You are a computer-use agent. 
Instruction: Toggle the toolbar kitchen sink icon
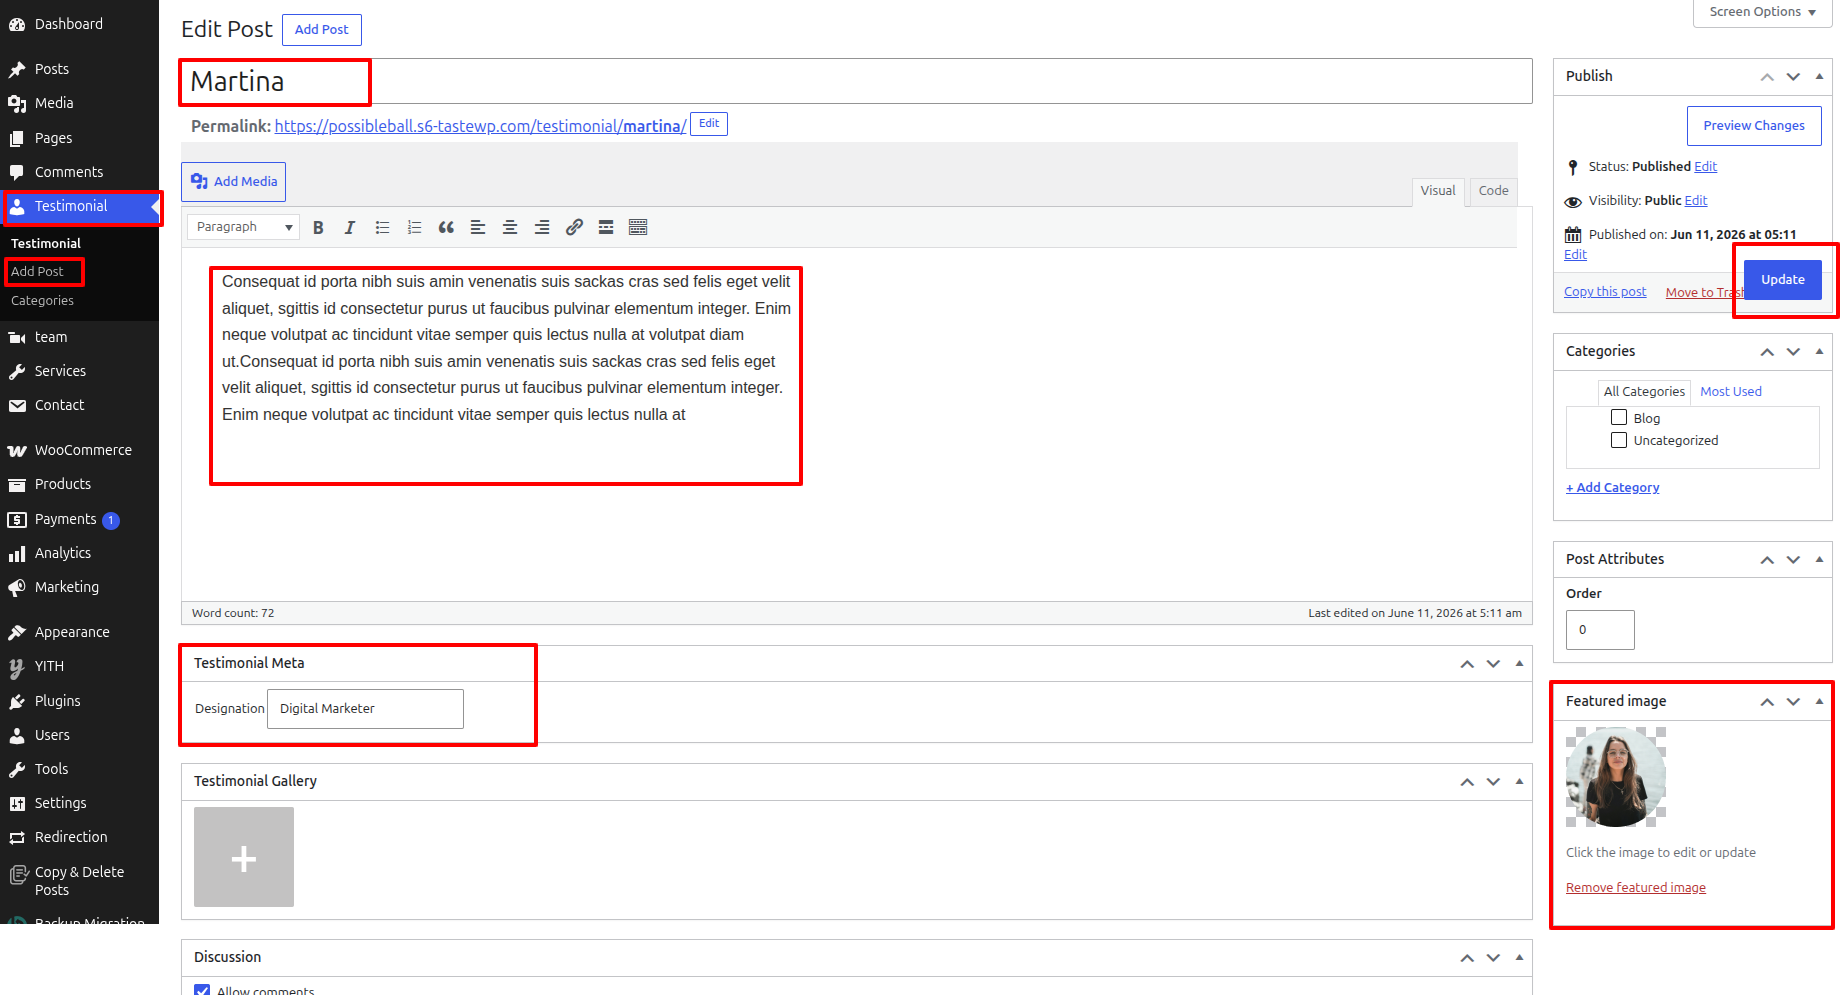coord(638,227)
